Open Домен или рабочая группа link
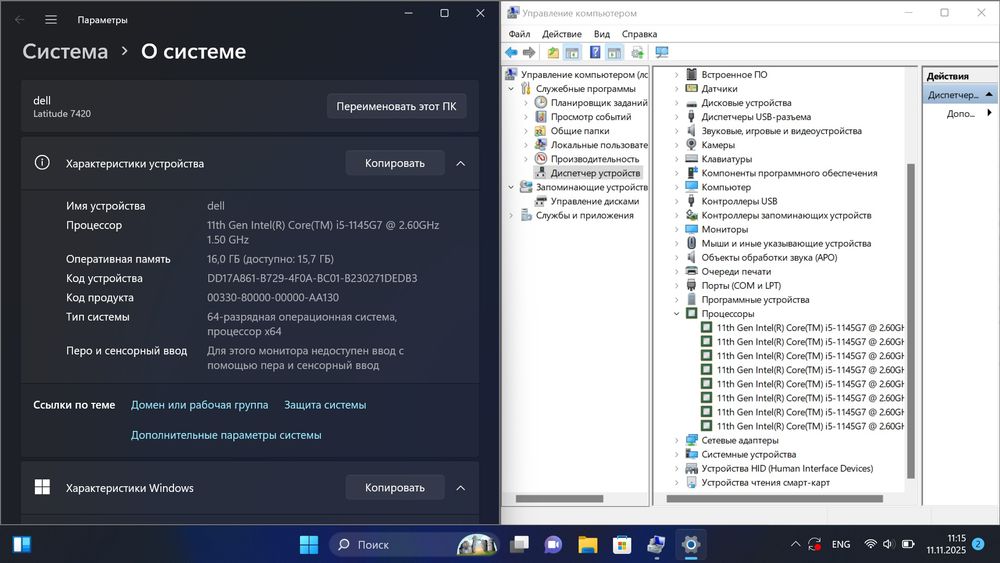The image size is (1000, 563). click(200, 405)
